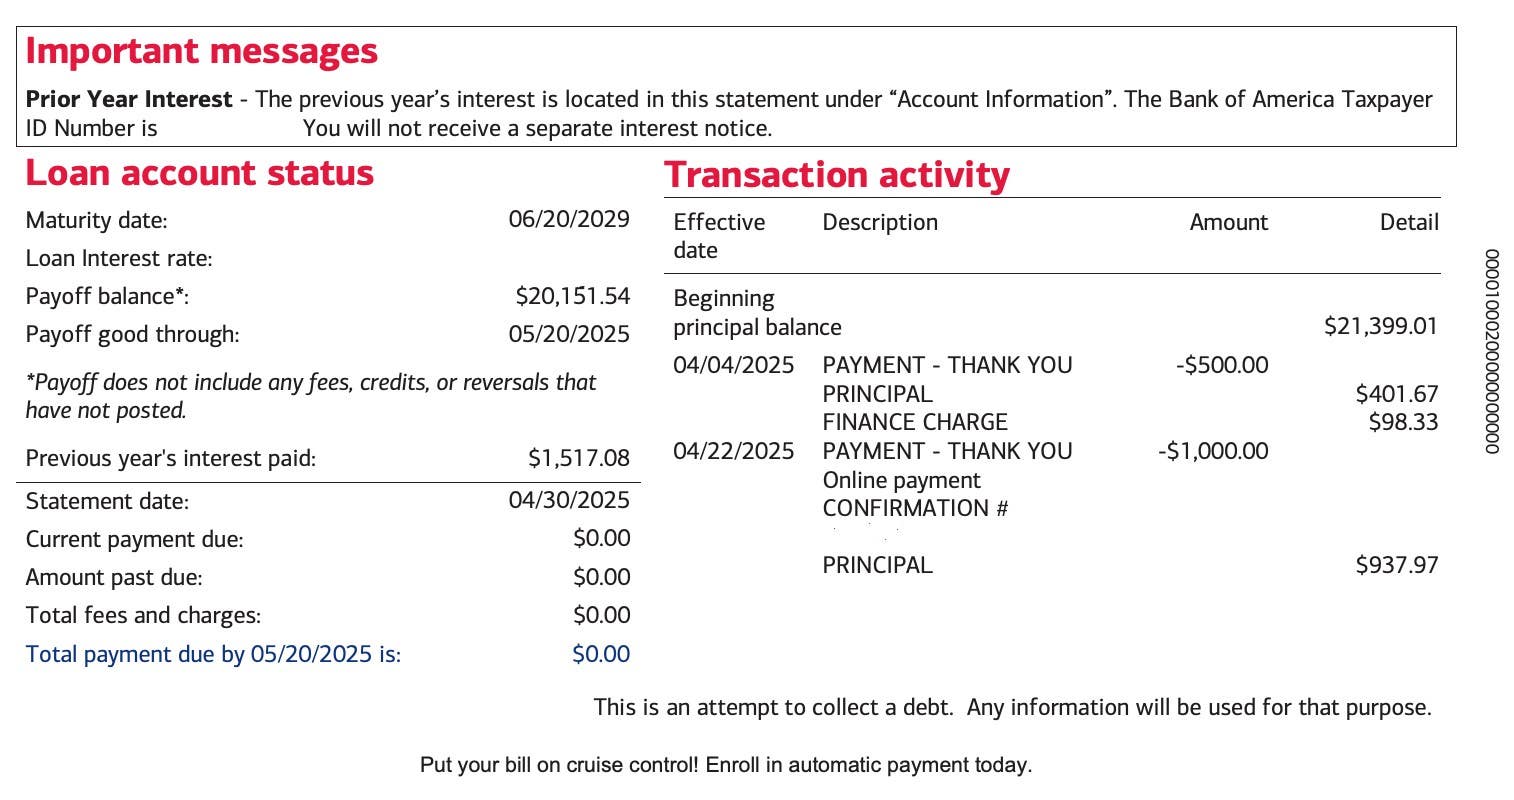The image size is (1514, 800).
Task: Click previous year's interest paid $1,517.08
Action: [579, 458]
